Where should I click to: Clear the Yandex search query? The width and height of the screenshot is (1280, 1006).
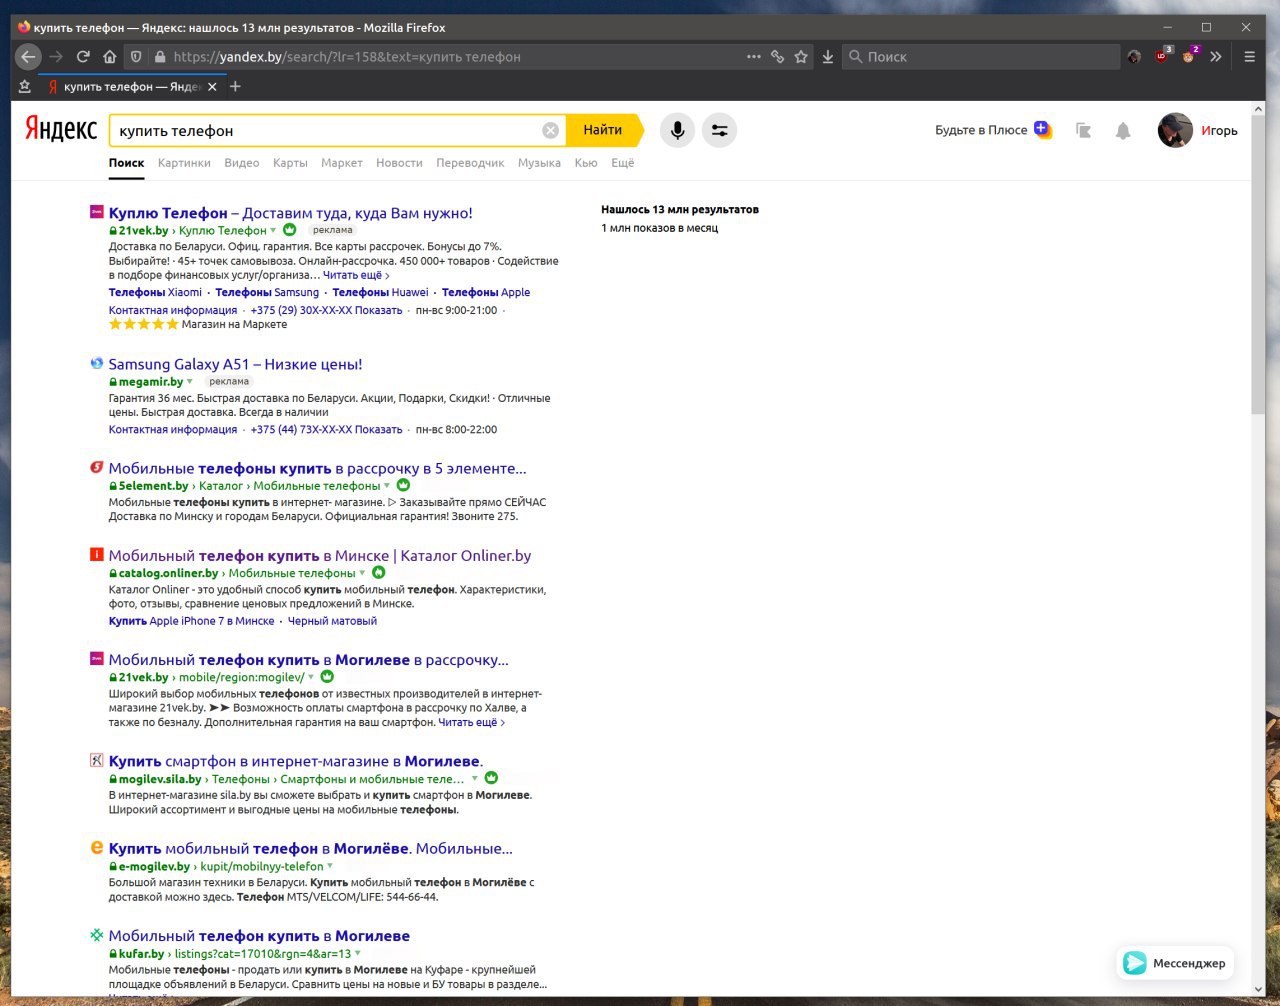tap(550, 130)
